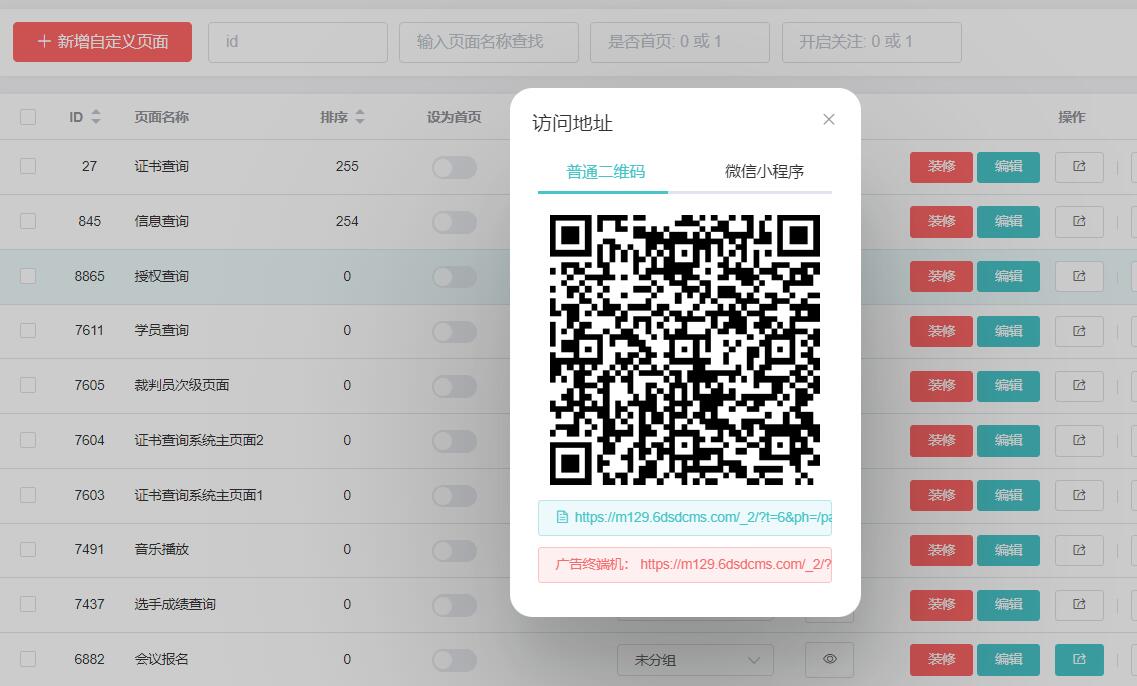Screen dimensions: 1137x686
Task: Open teal share link icon for 会议报名 row
Action: coord(1079,659)
